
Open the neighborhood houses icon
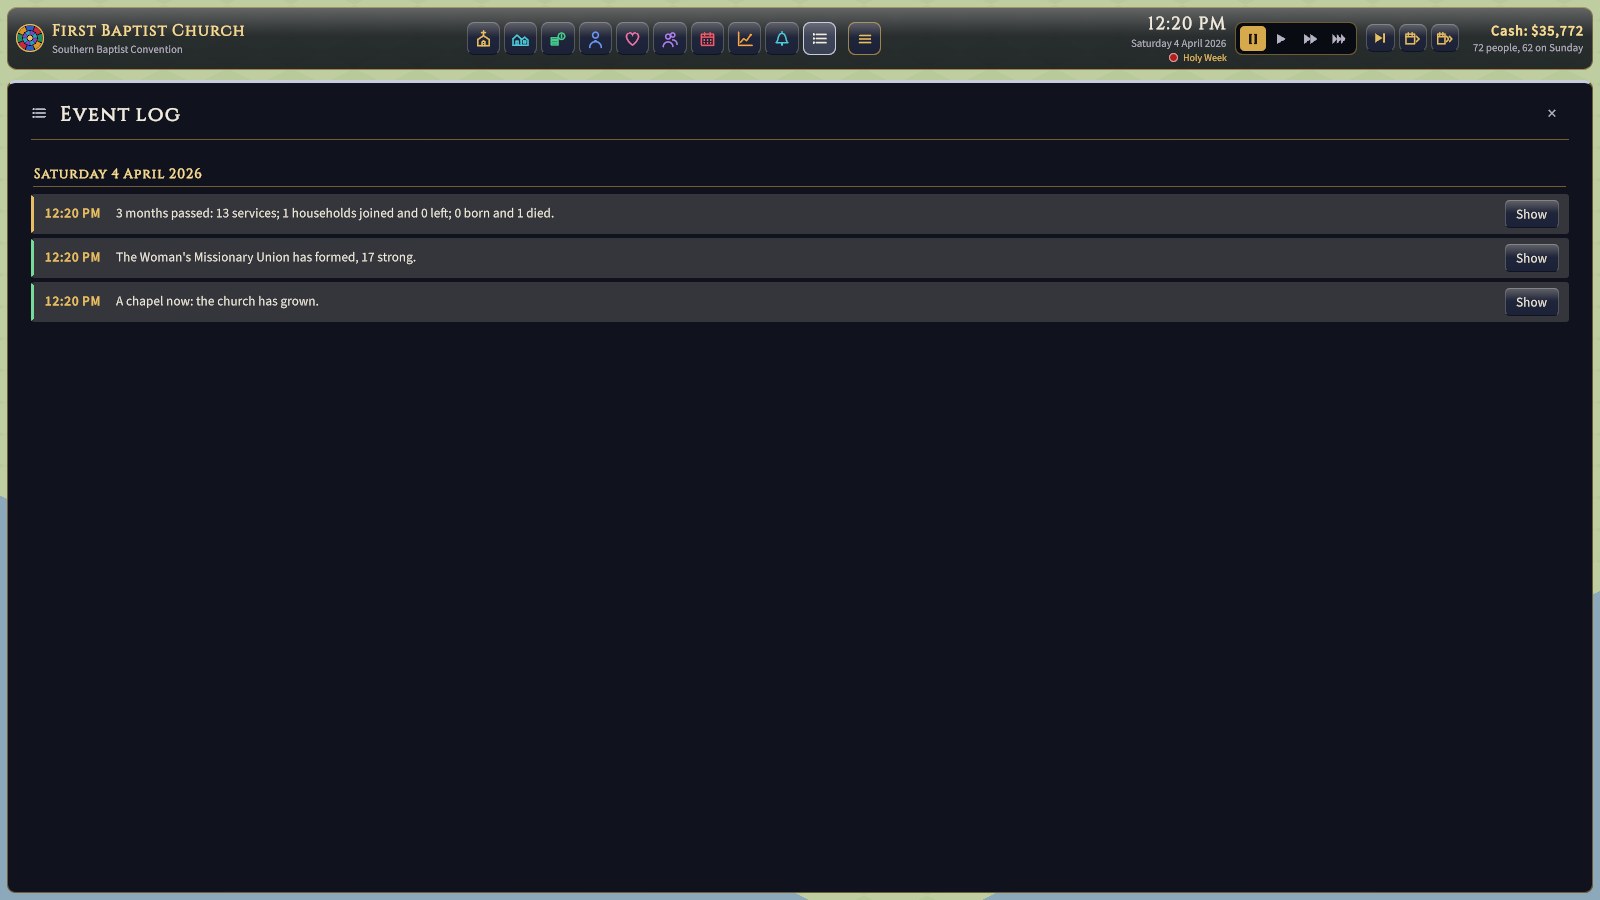(520, 39)
